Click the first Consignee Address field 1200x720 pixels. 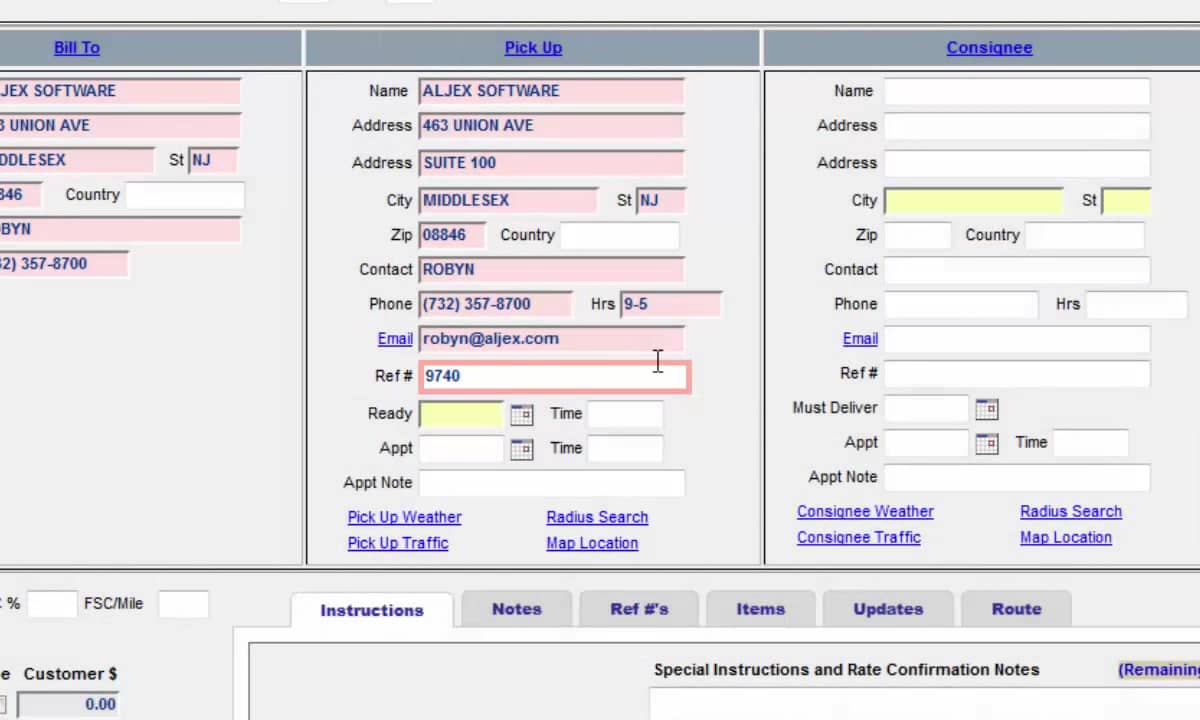click(x=1016, y=126)
